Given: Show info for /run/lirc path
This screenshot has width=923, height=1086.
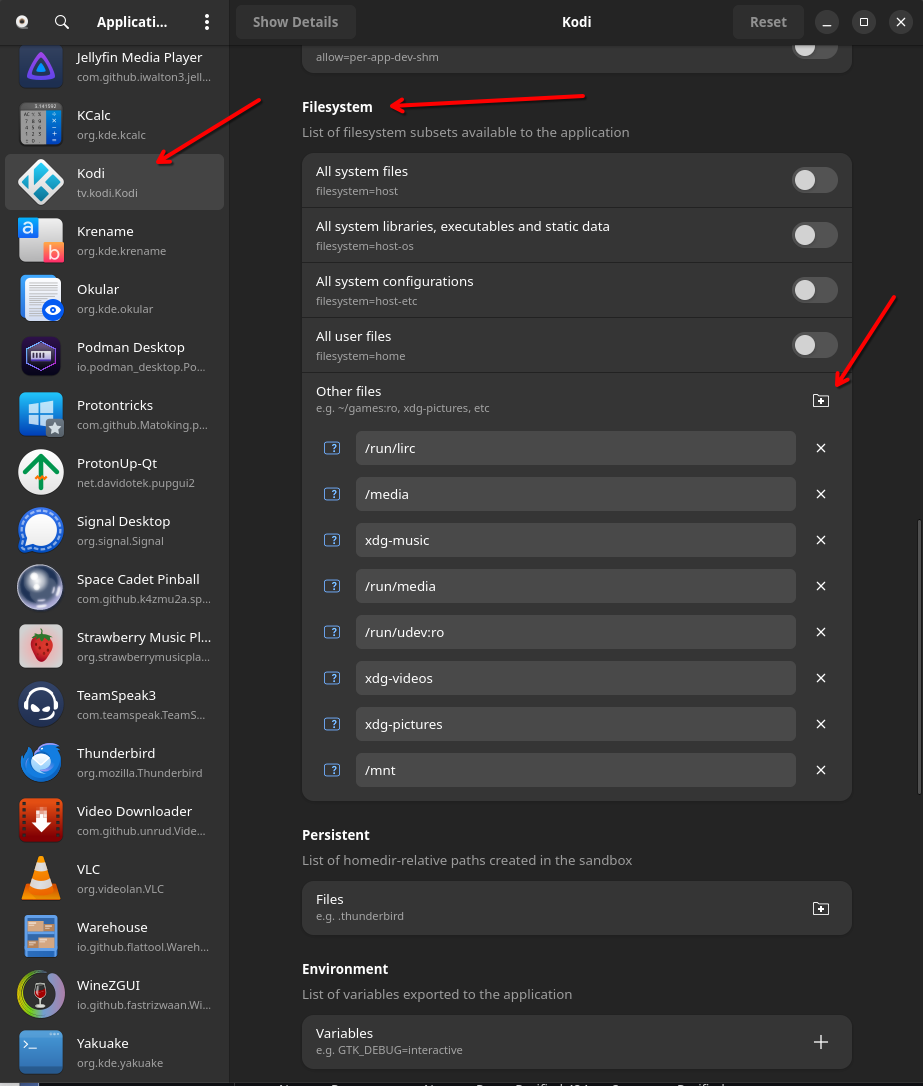Looking at the screenshot, I should (332, 448).
